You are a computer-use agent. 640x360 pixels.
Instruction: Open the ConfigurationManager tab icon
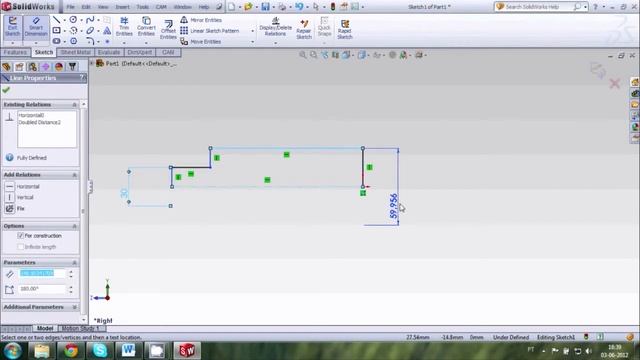point(32,67)
